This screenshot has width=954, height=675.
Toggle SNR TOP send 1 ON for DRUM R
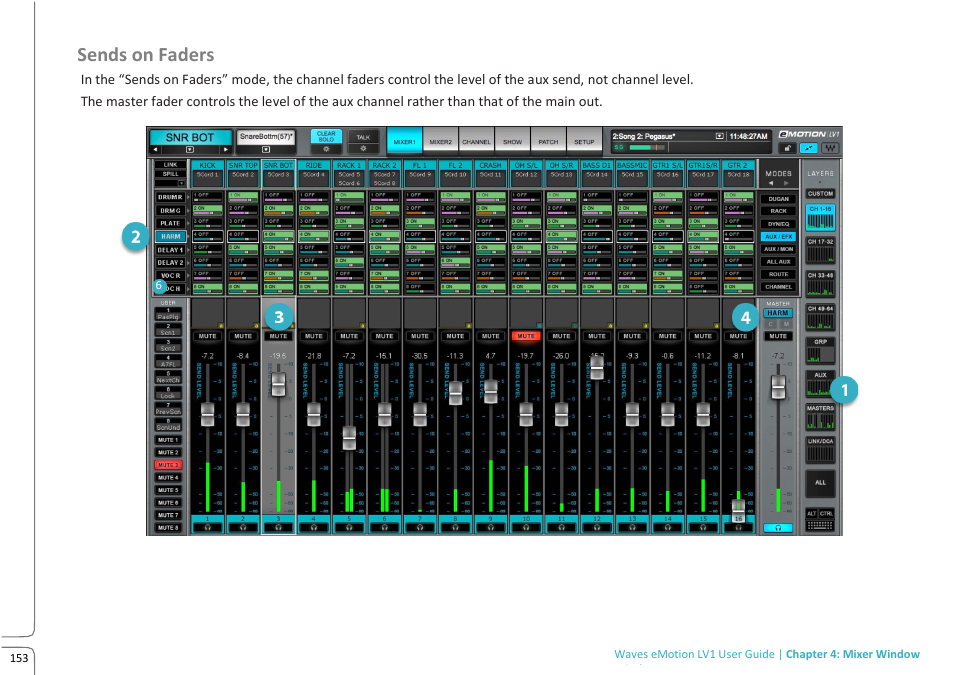(243, 197)
